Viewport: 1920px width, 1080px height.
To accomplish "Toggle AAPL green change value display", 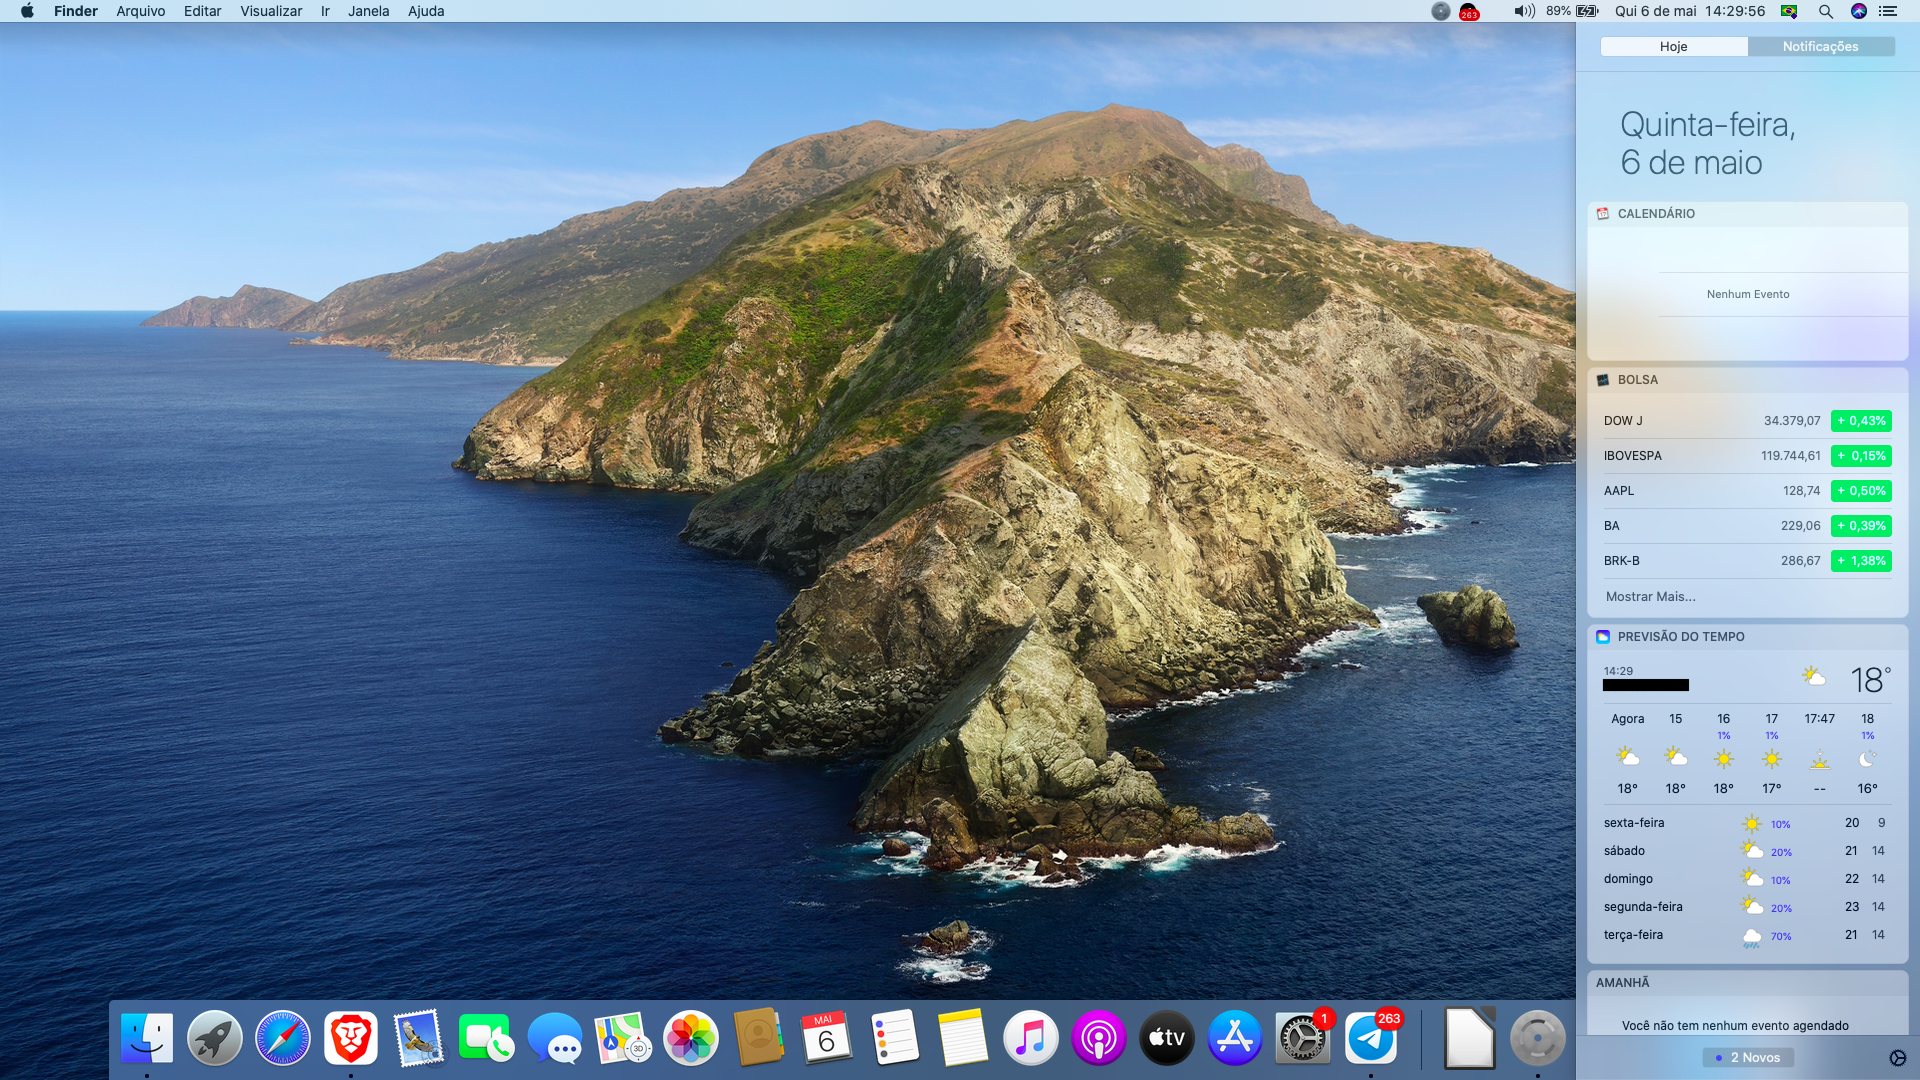I will [x=1860, y=491].
